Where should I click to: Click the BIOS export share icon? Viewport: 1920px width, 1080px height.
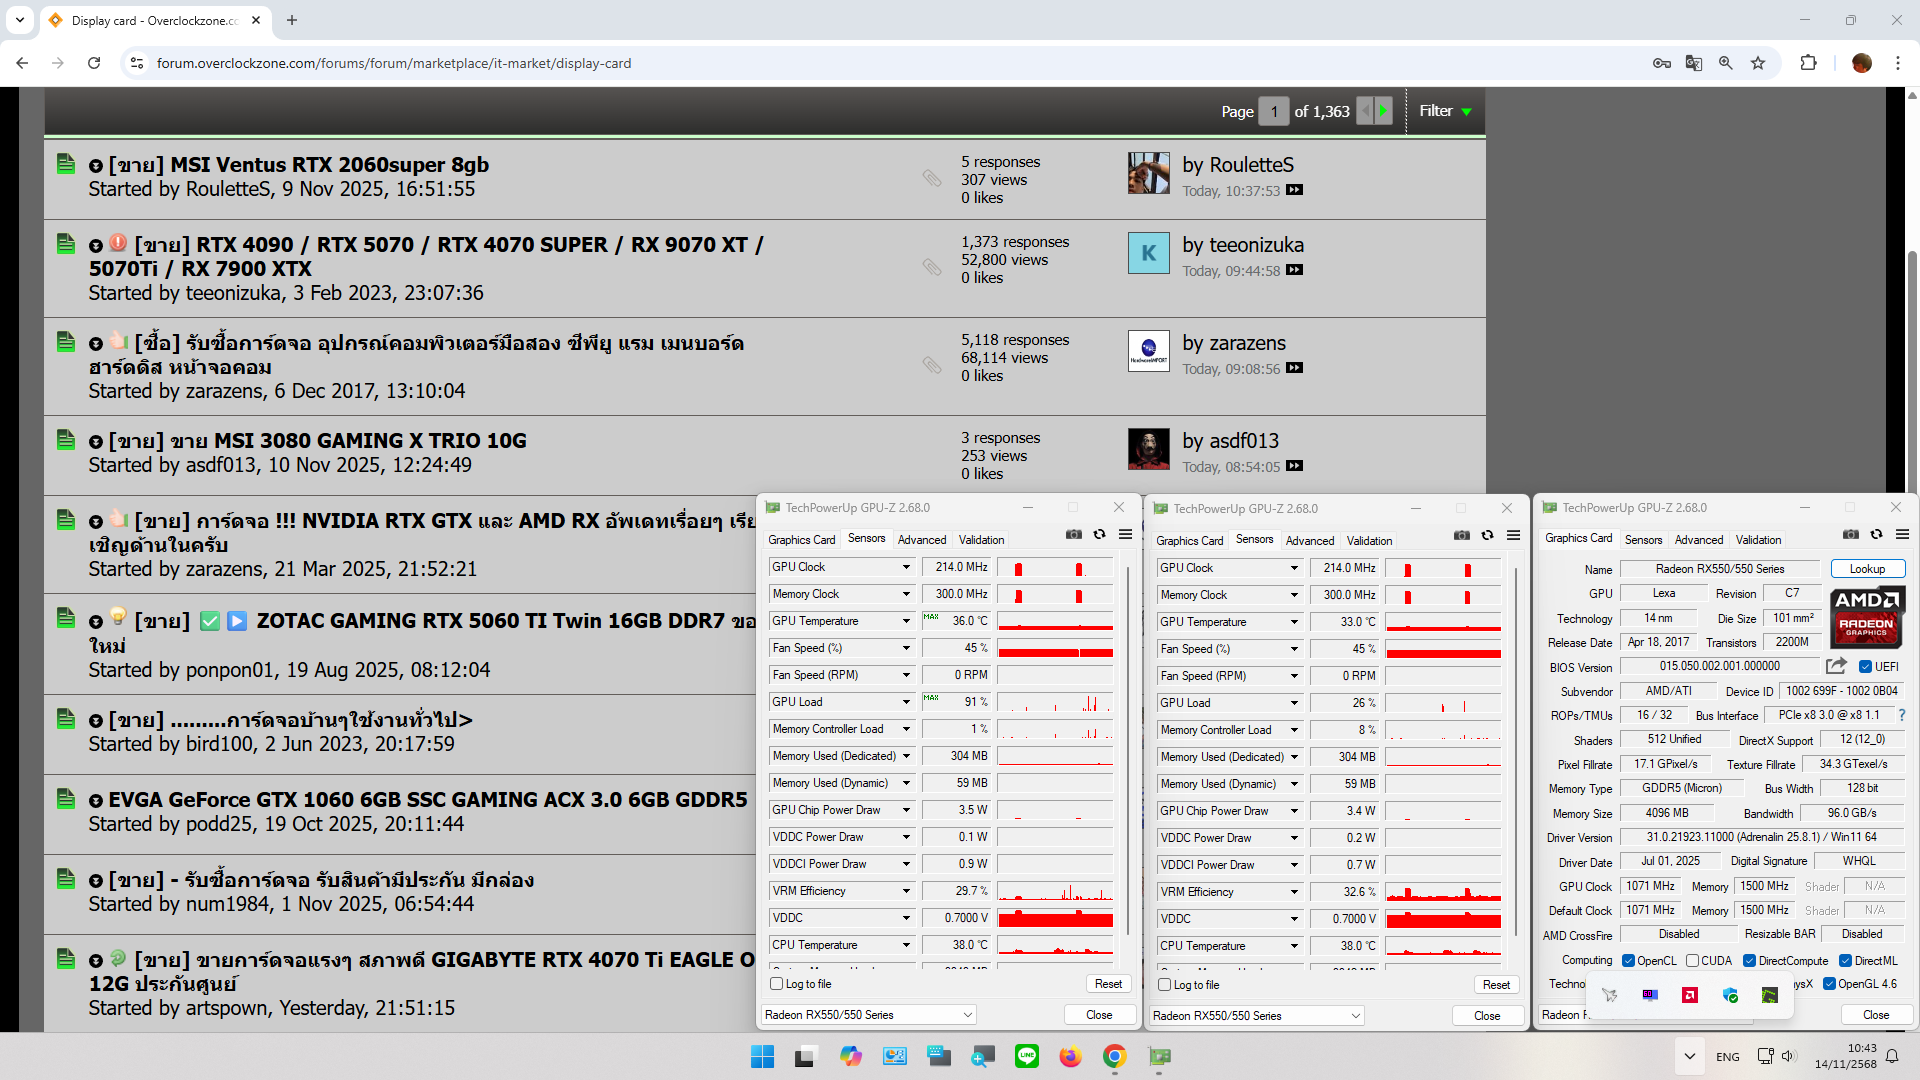tap(1836, 666)
